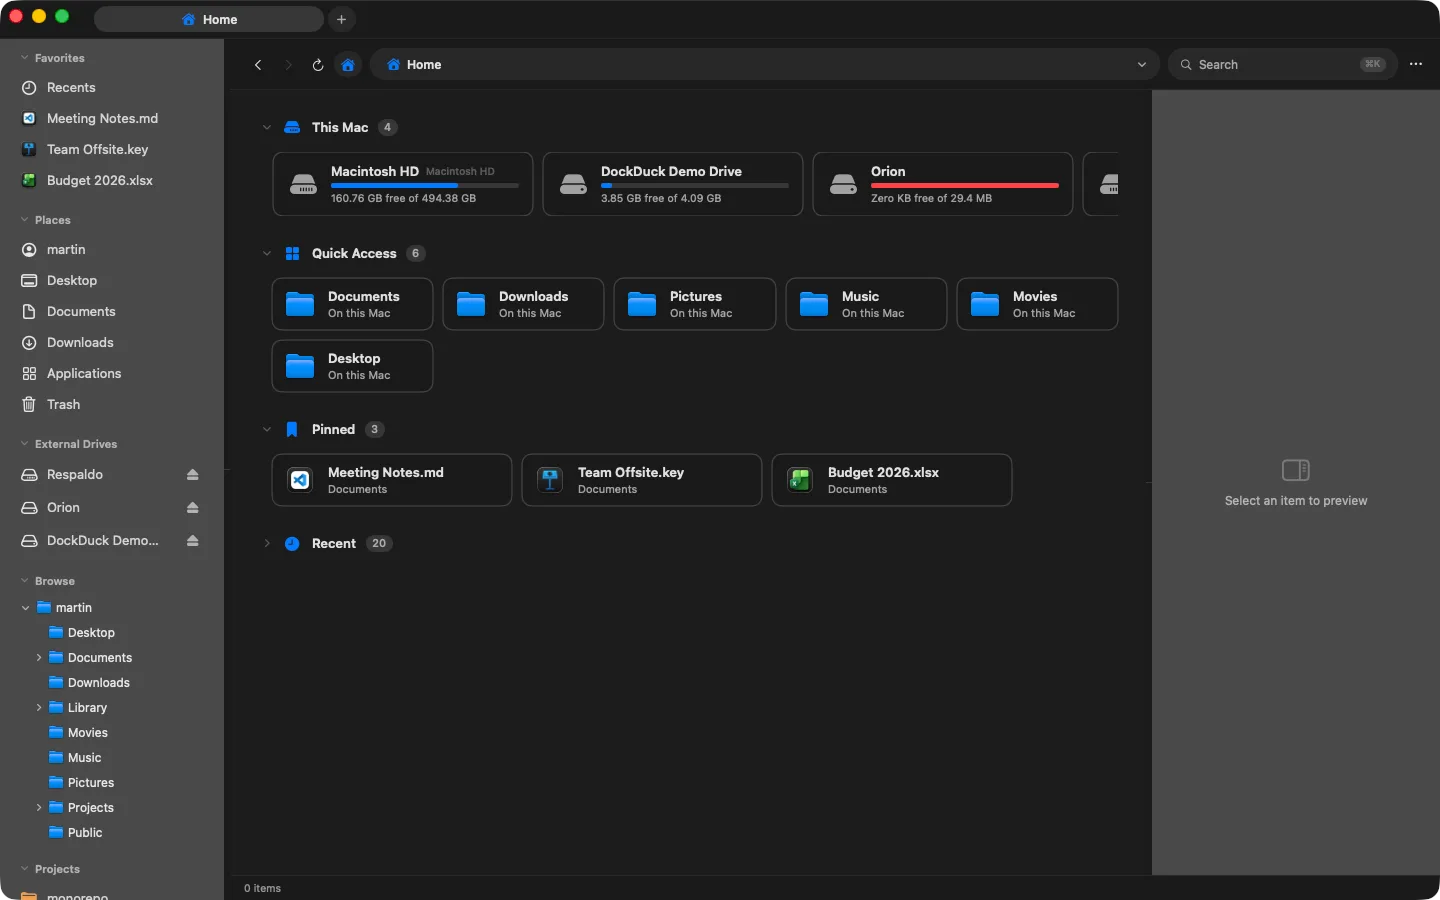Screen dimensions: 1440x900
Task: Click the Home path bar
Action: 764,64
